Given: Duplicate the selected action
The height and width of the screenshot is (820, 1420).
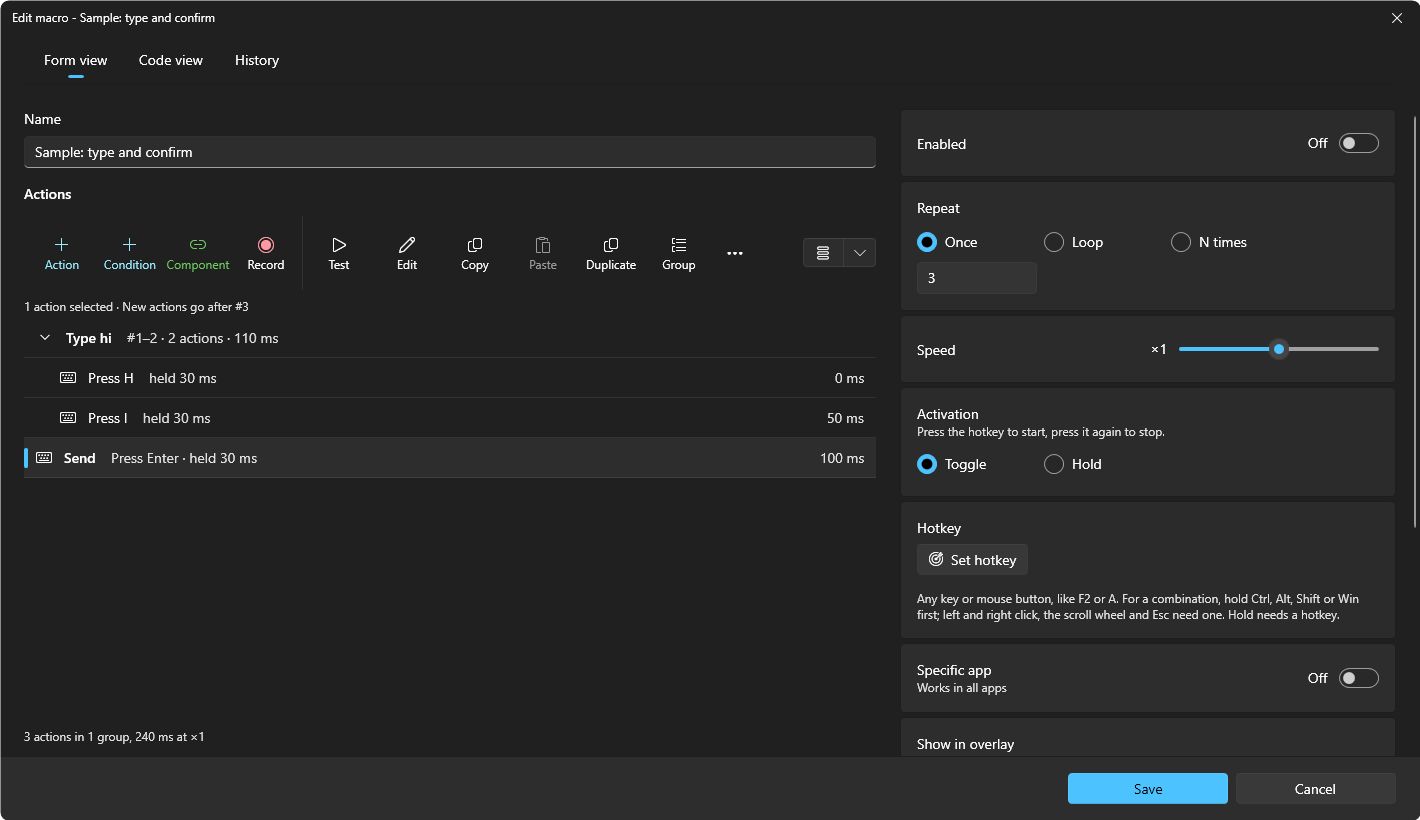Looking at the screenshot, I should pyautogui.click(x=611, y=253).
